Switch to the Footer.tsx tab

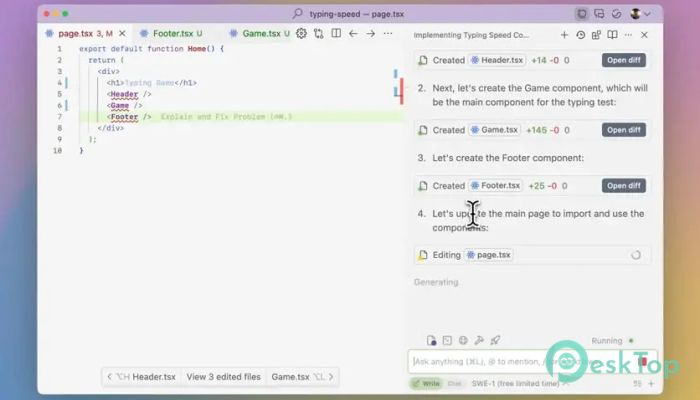(x=171, y=33)
